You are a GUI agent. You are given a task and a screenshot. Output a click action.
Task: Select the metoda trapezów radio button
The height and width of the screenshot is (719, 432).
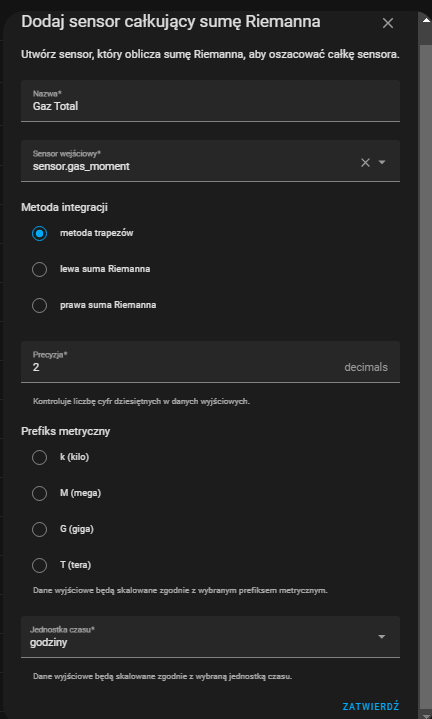coord(39,233)
